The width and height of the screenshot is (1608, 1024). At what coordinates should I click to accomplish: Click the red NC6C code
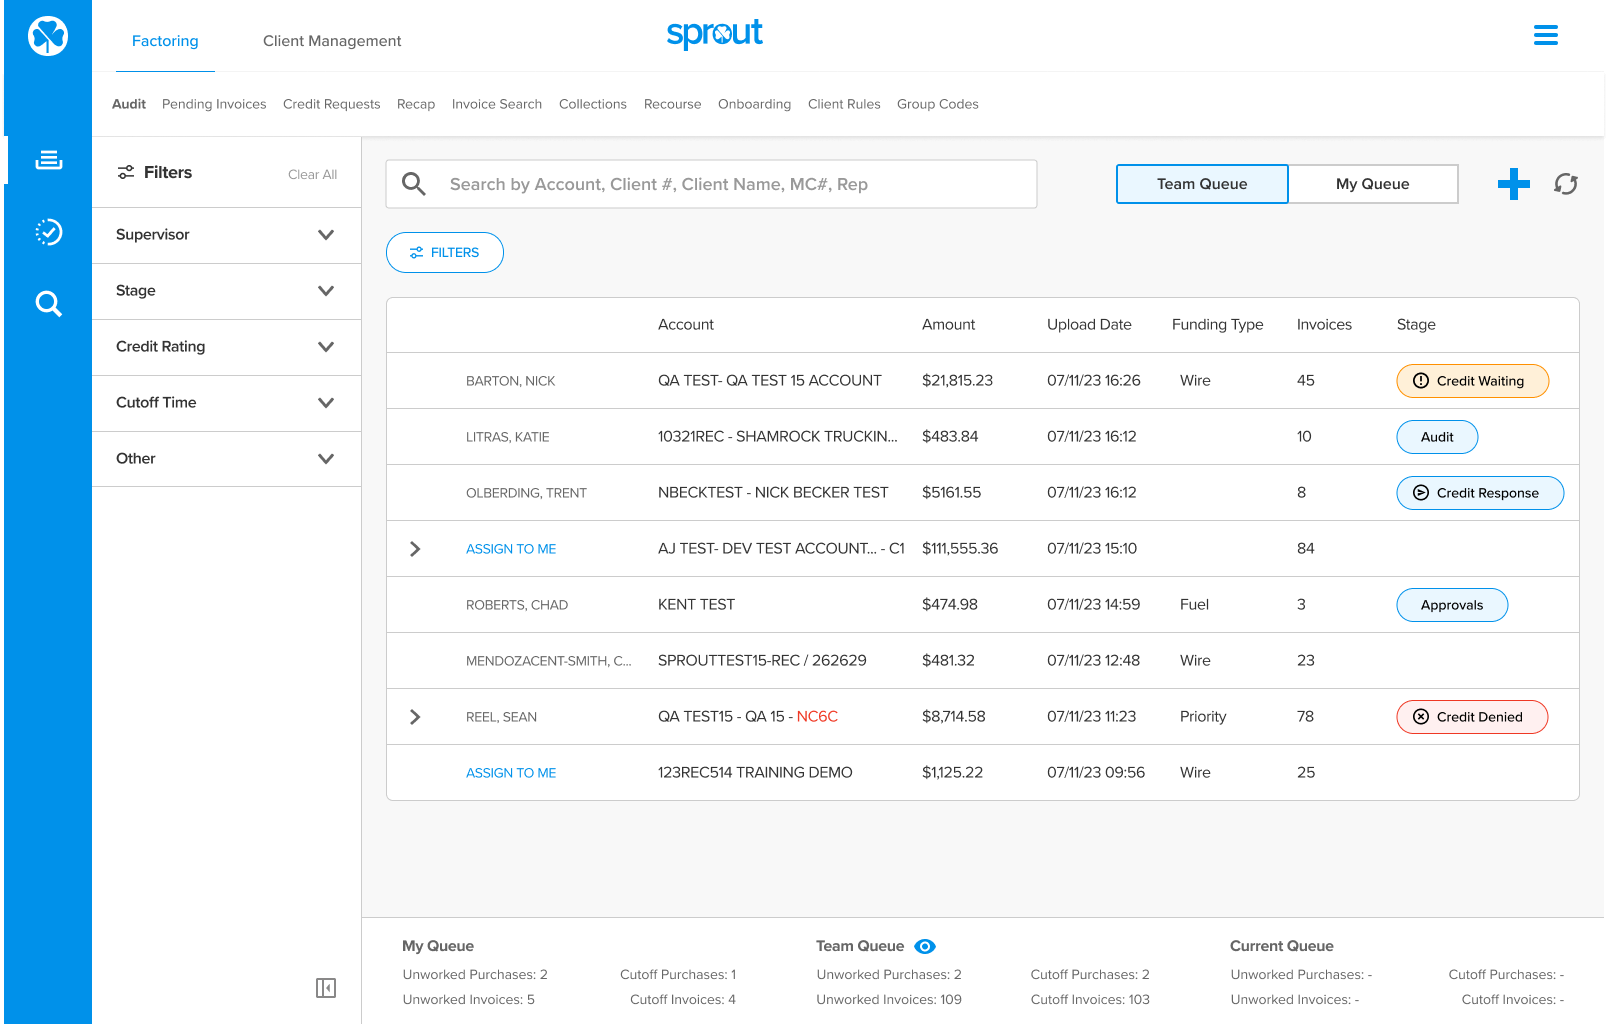pos(817,717)
